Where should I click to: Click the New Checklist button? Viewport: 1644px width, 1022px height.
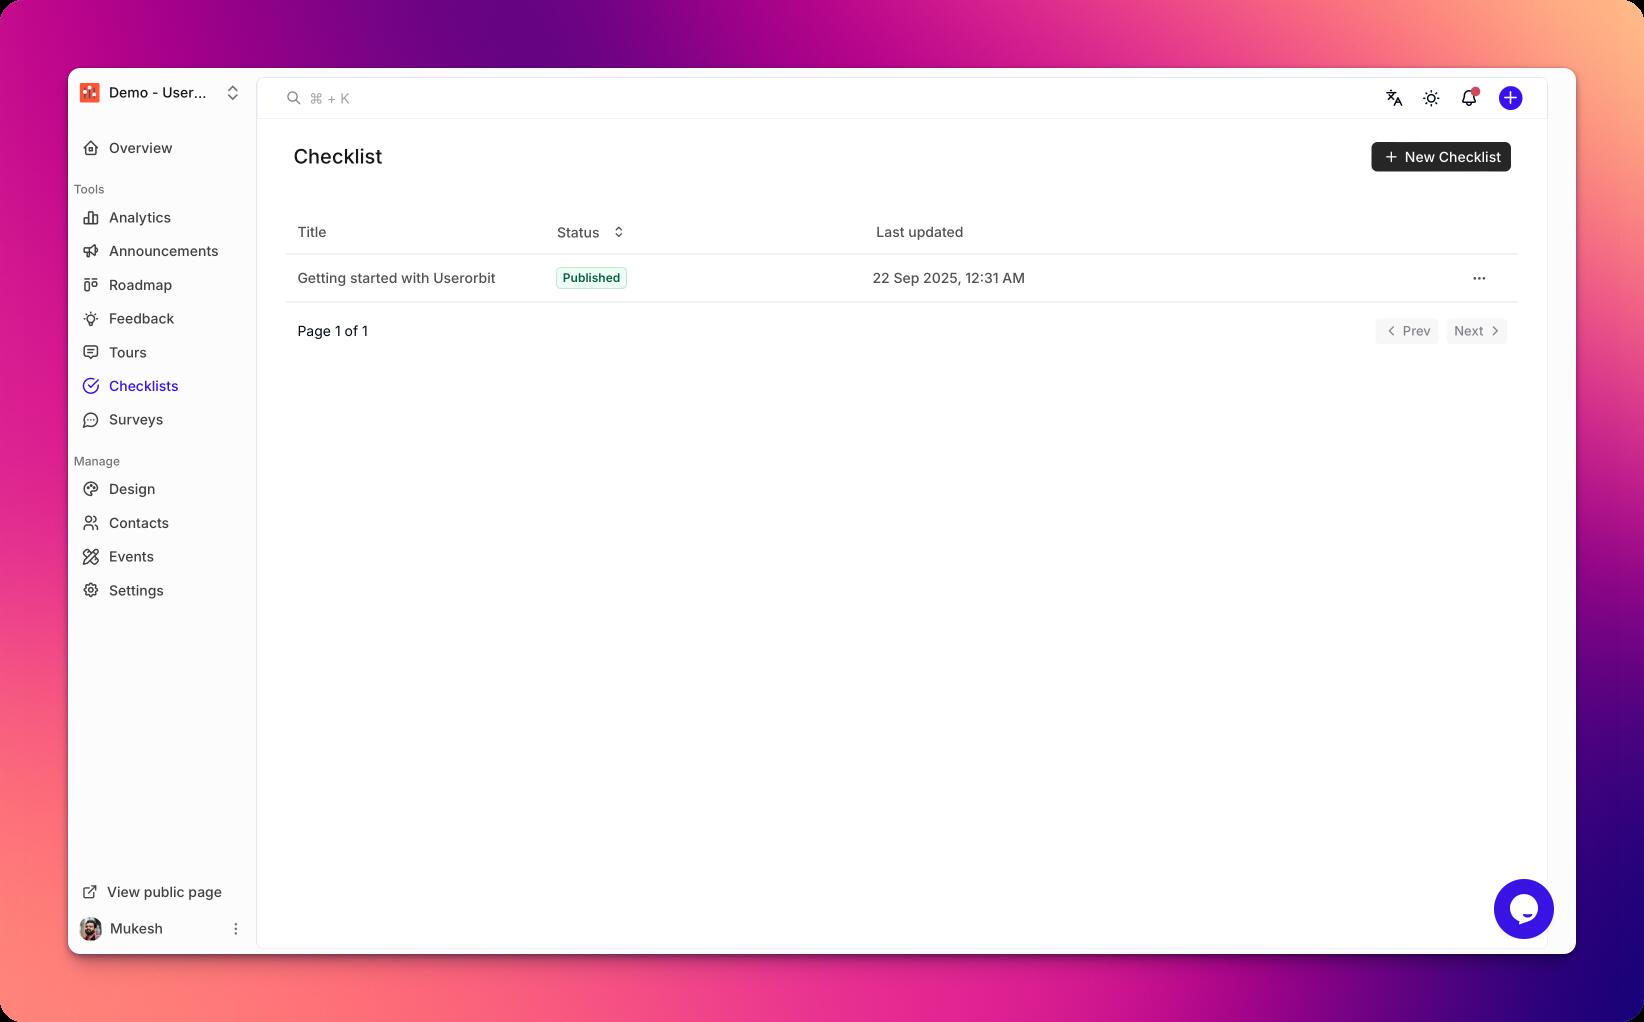(1440, 157)
